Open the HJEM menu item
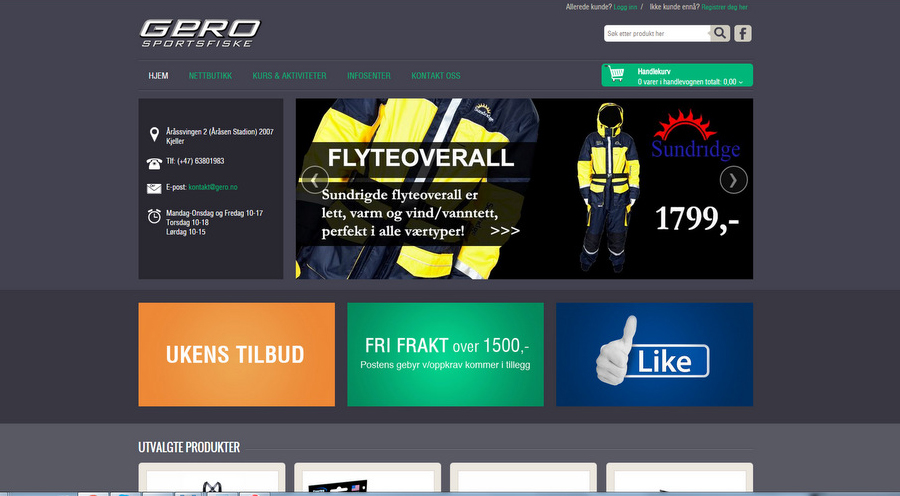The height and width of the screenshot is (496, 900). (x=158, y=76)
